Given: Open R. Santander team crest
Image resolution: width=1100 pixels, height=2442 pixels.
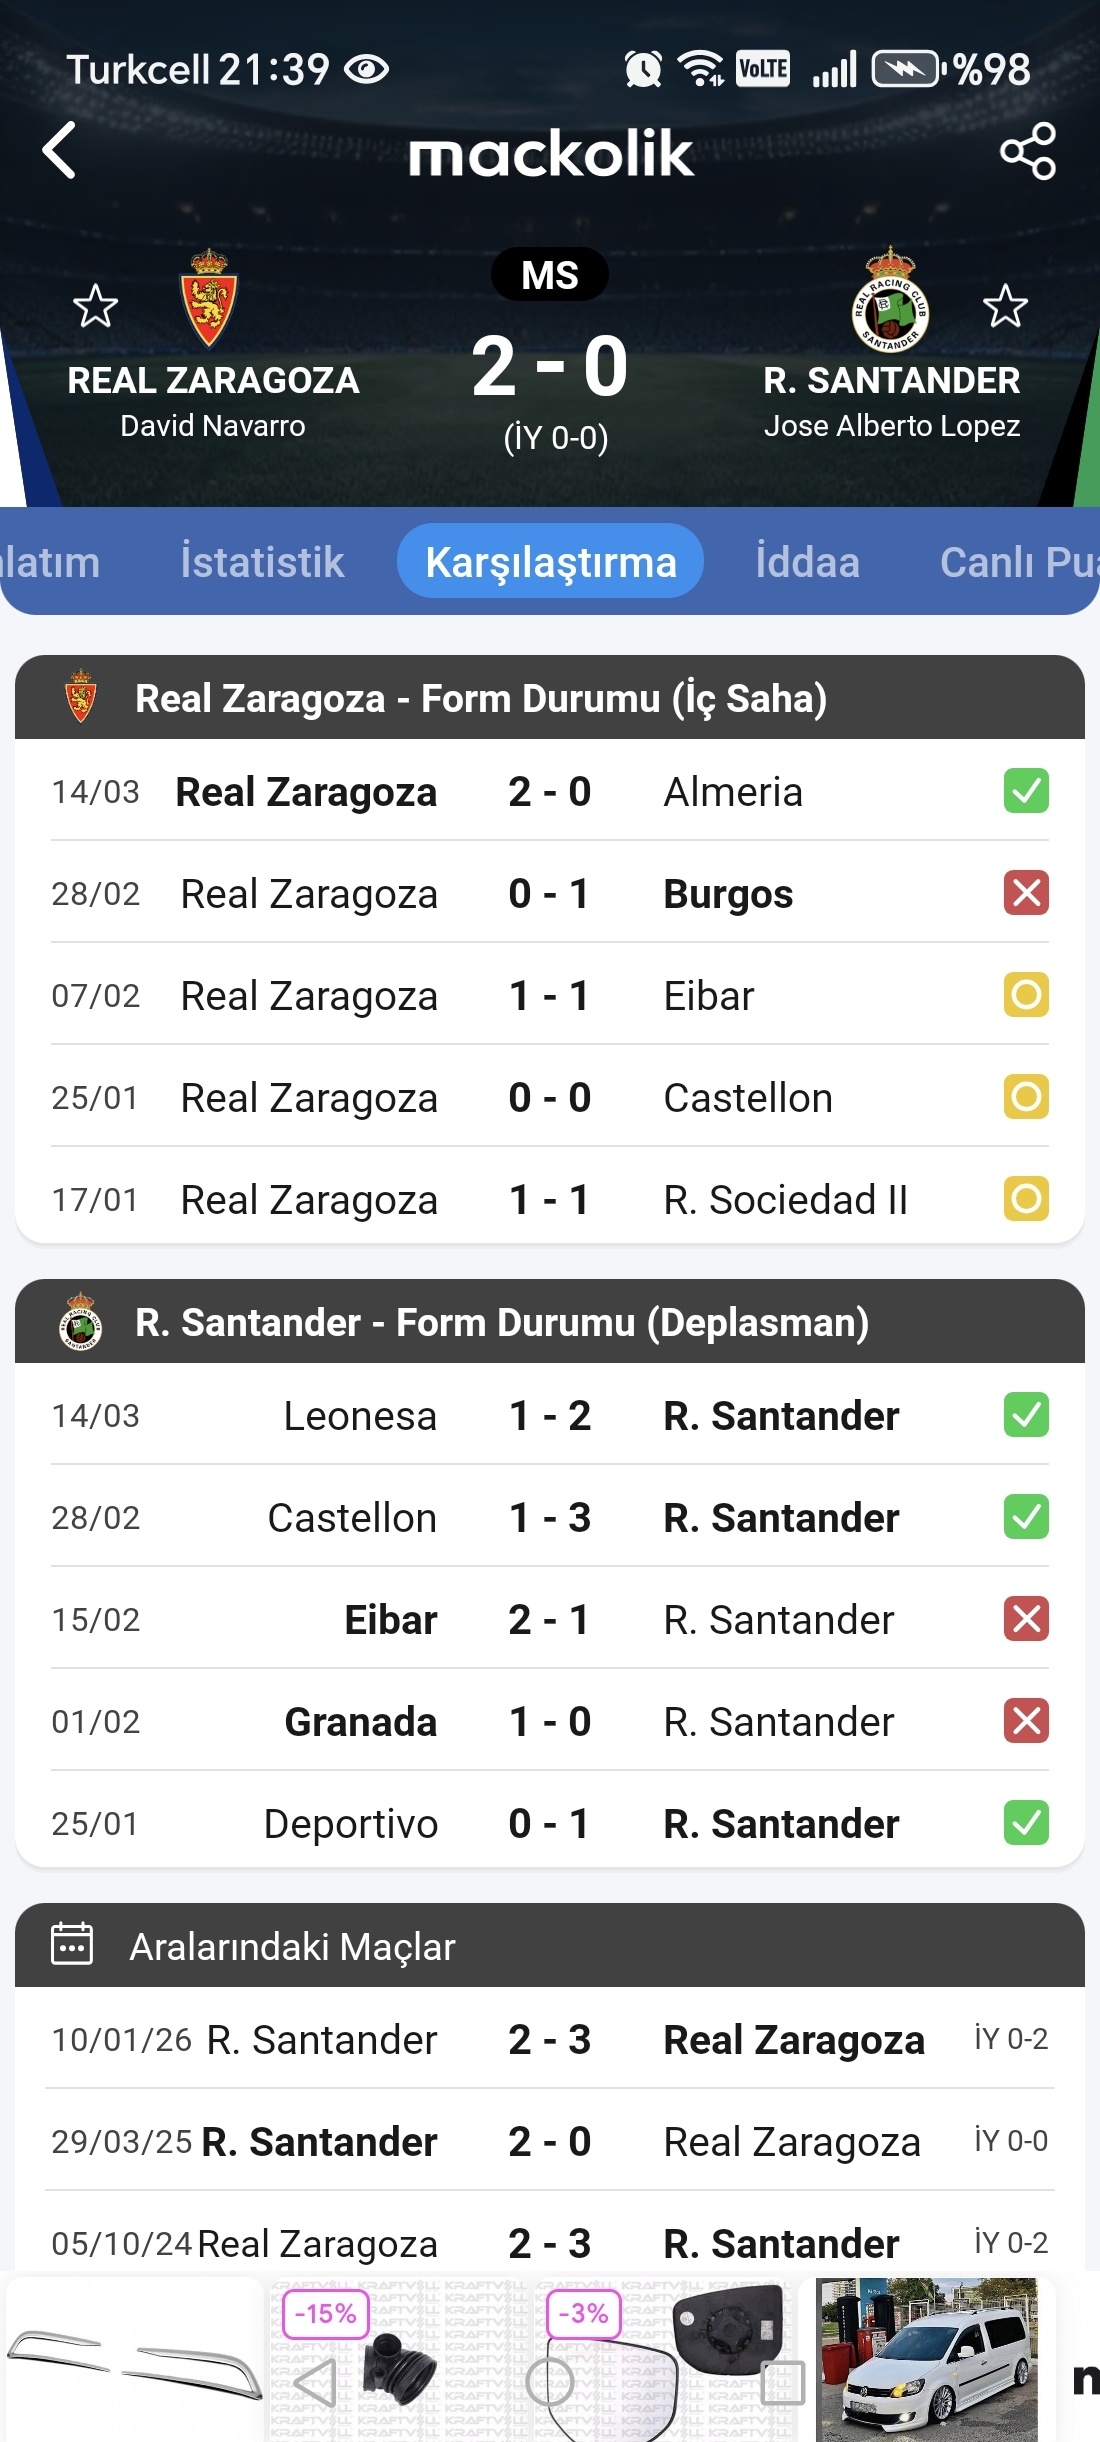Looking at the screenshot, I should (x=890, y=301).
